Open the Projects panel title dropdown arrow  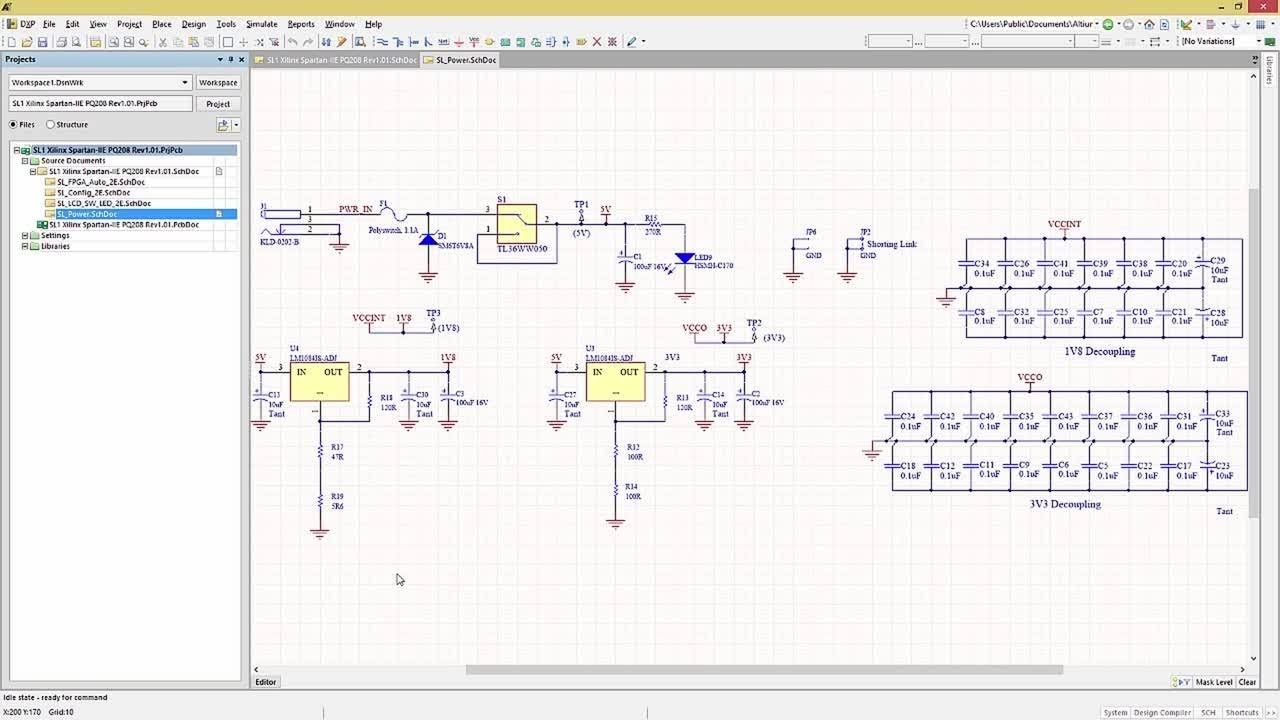[218, 59]
